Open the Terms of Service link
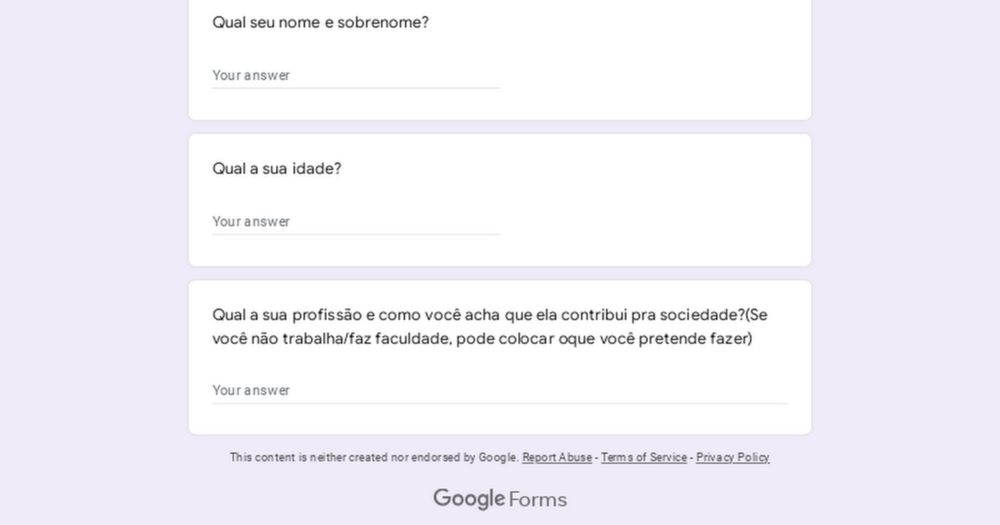Screen dimensions: 1000x525 (643, 457)
